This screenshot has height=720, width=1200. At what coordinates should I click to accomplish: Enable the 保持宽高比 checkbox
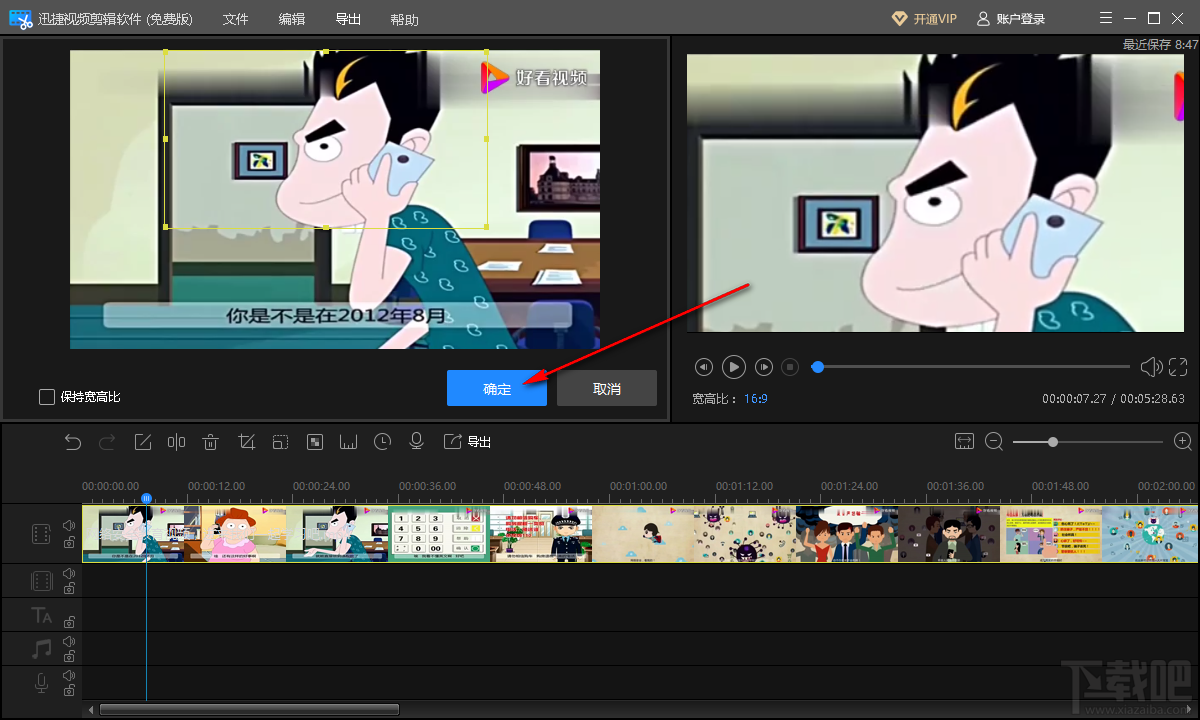(47, 397)
